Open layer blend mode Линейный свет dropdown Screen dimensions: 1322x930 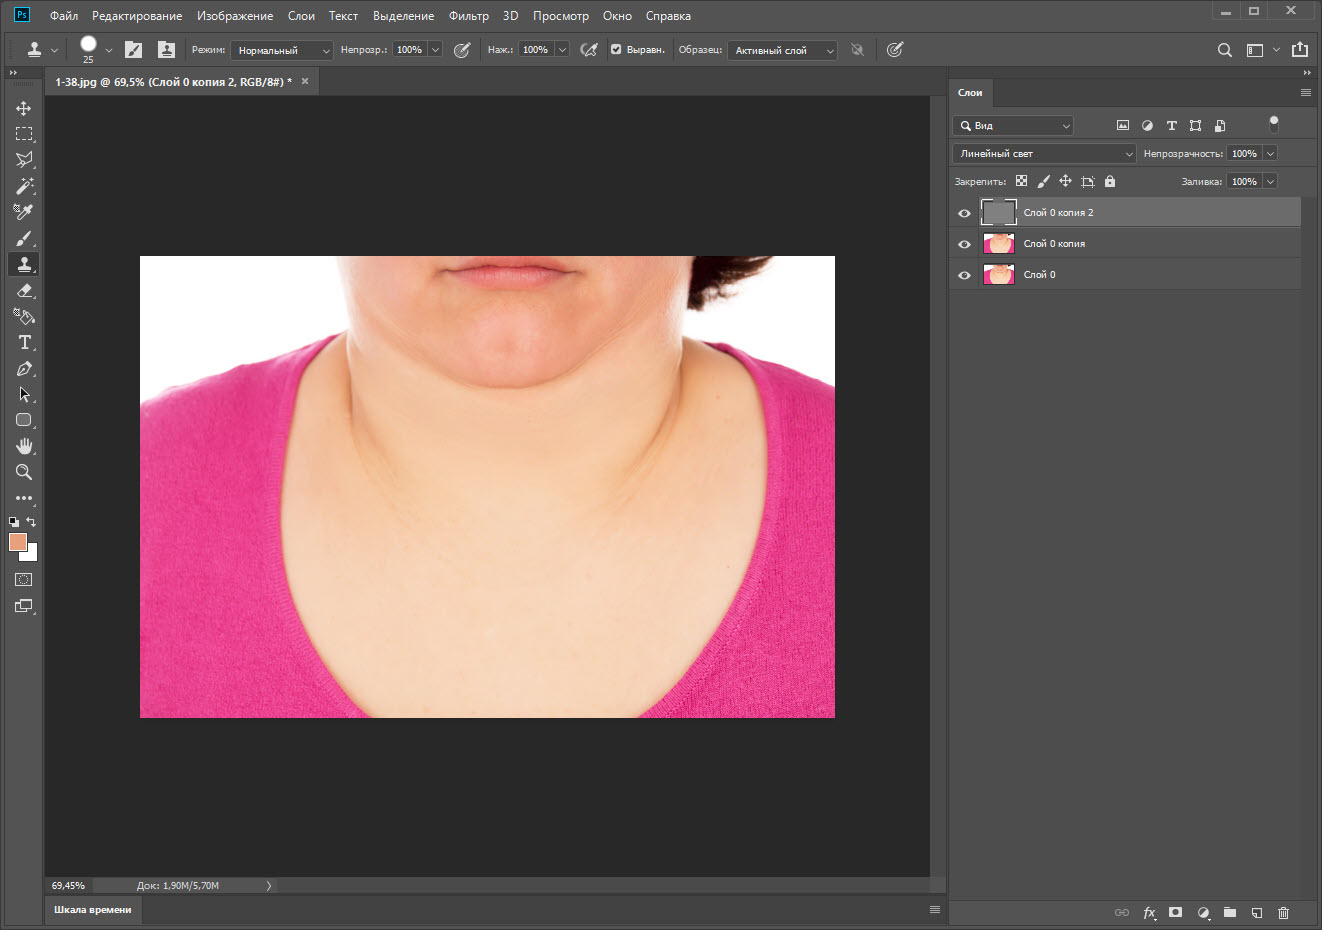pyautogui.click(x=1044, y=154)
